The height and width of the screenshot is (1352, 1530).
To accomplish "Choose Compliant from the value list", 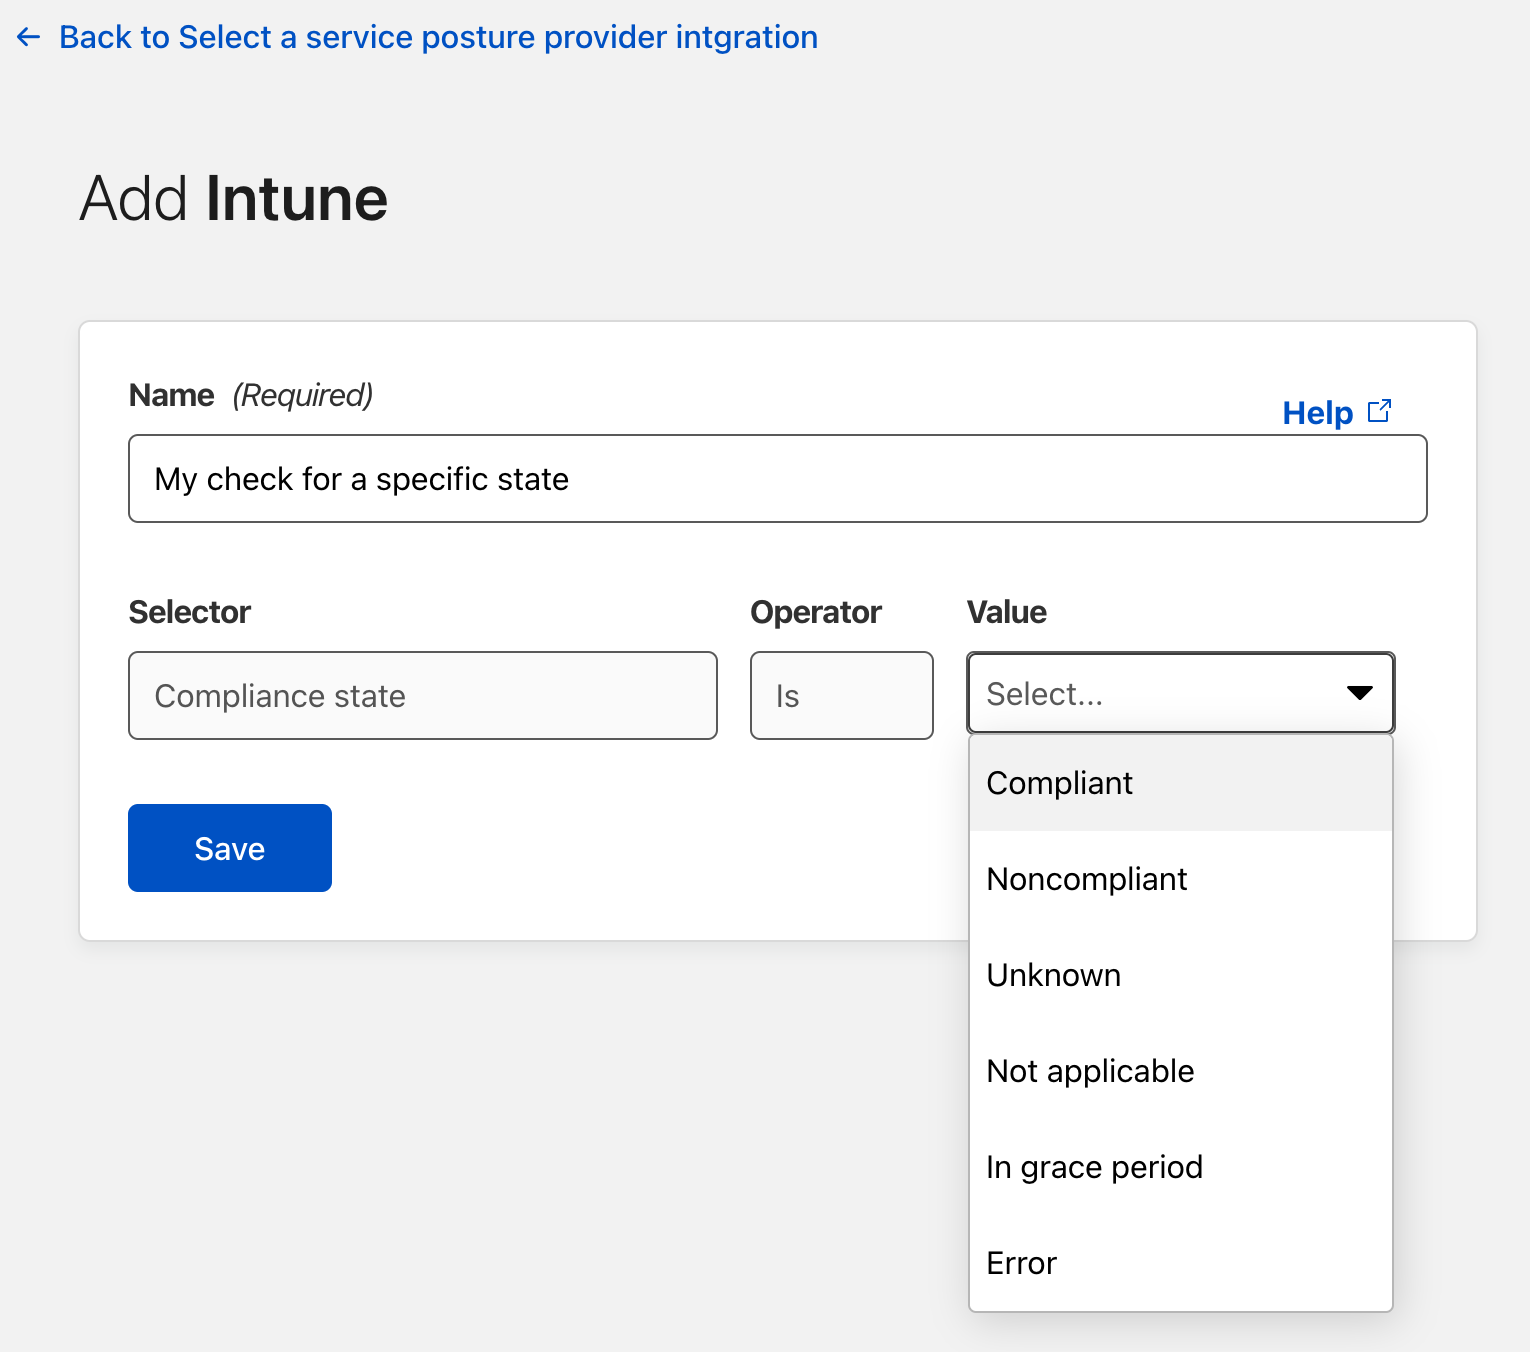I will 1180,783.
